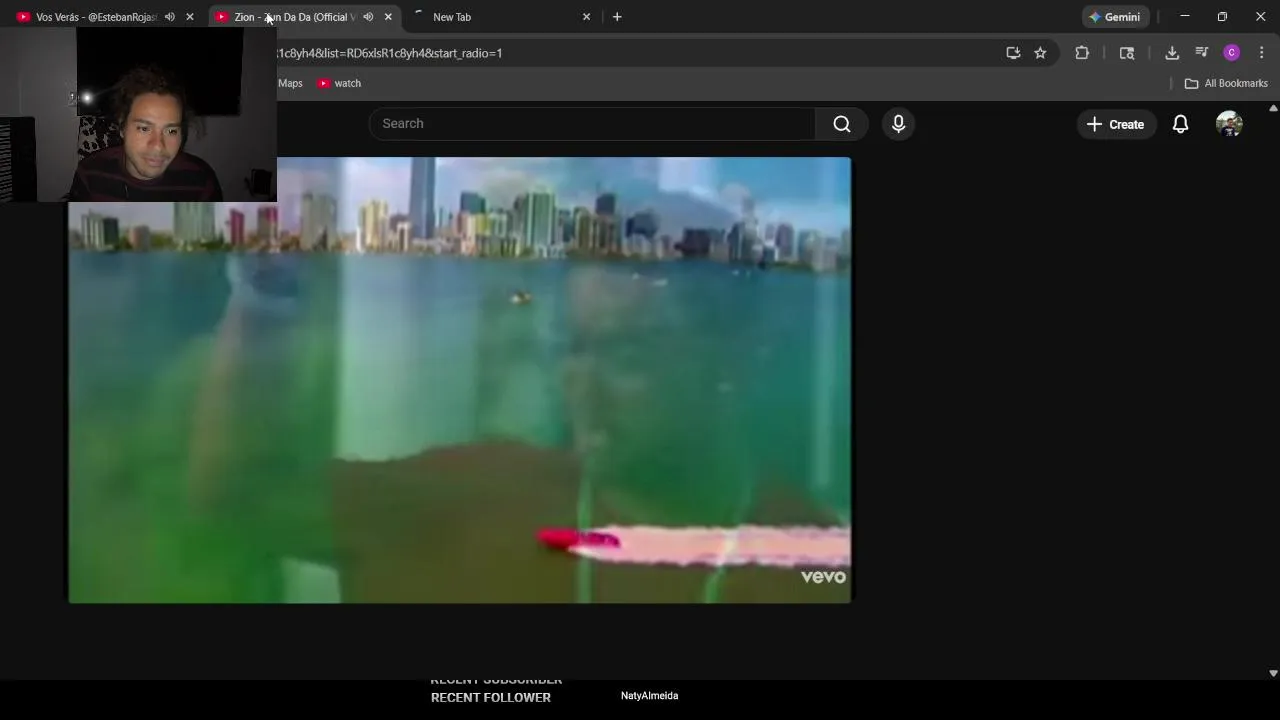The image size is (1280, 720).
Task: Switch to the New Tab tab
Action: pyautogui.click(x=502, y=17)
